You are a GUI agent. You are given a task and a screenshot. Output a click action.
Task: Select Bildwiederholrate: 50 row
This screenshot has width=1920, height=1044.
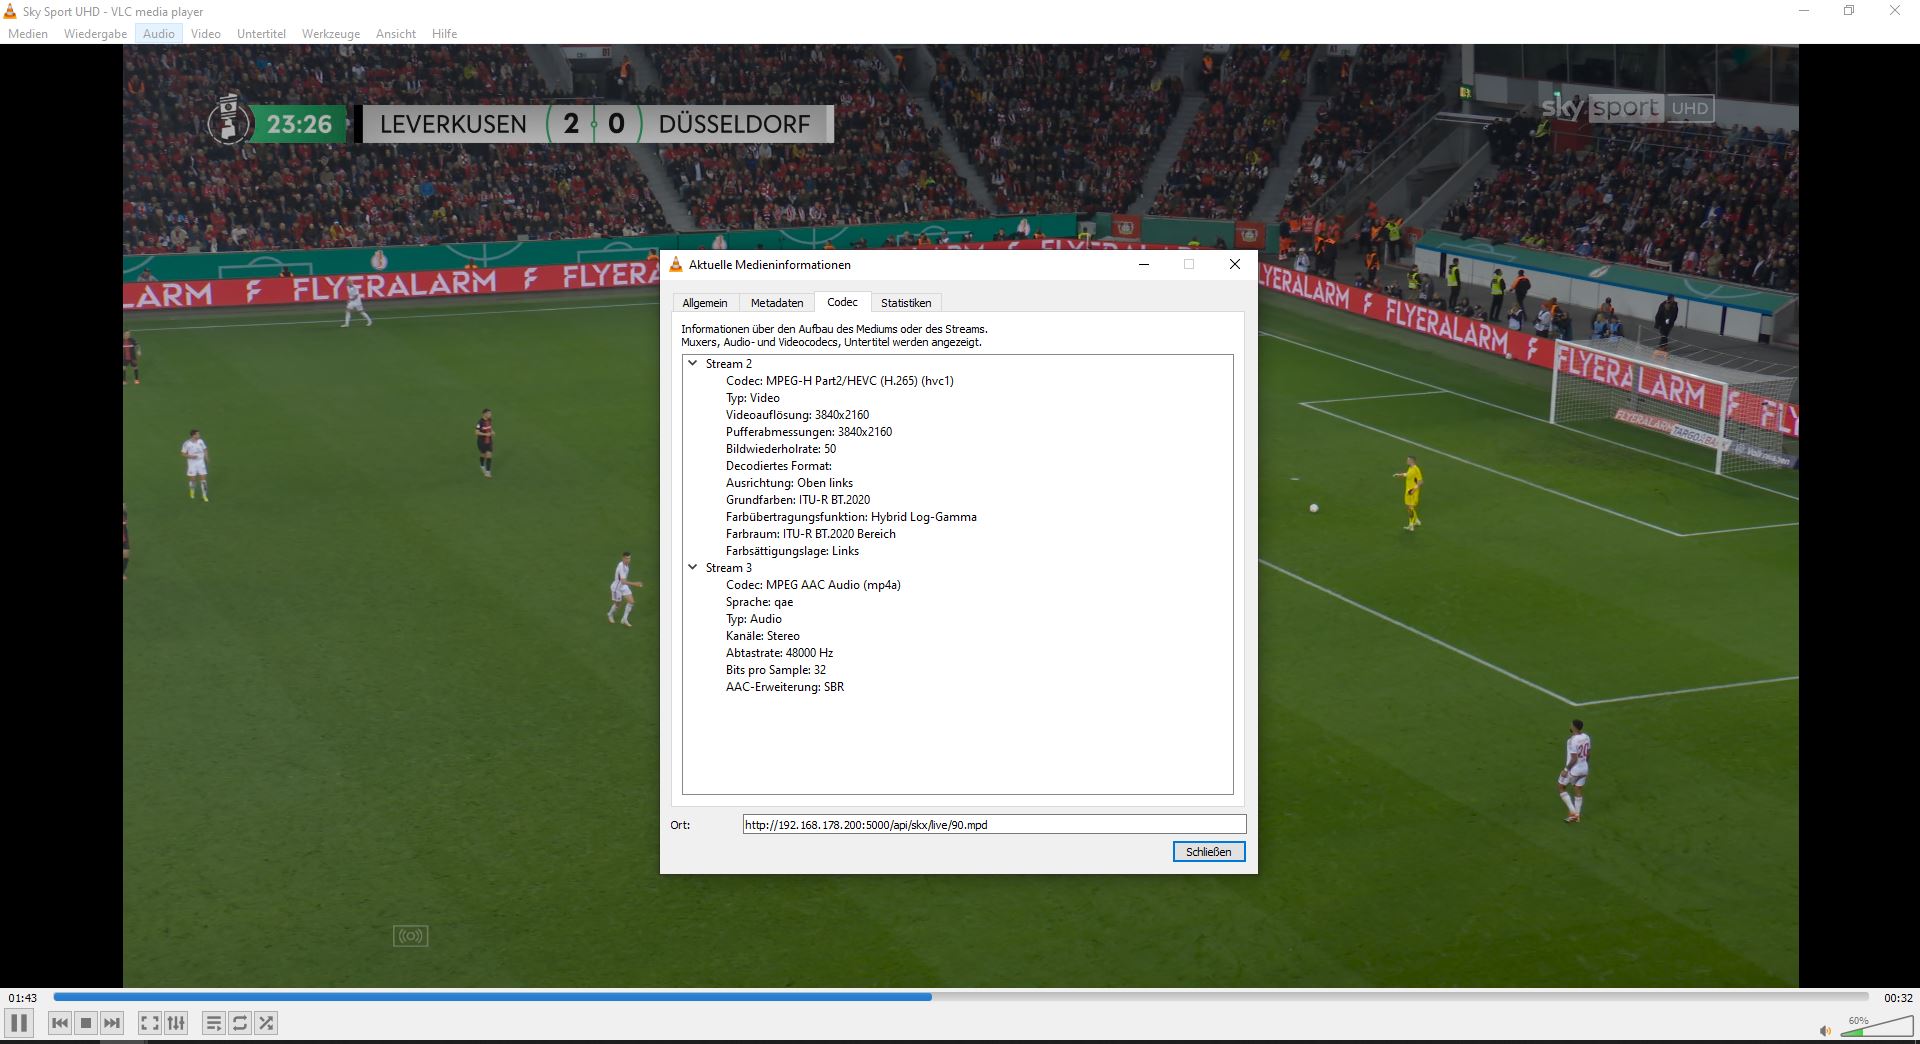(781, 449)
